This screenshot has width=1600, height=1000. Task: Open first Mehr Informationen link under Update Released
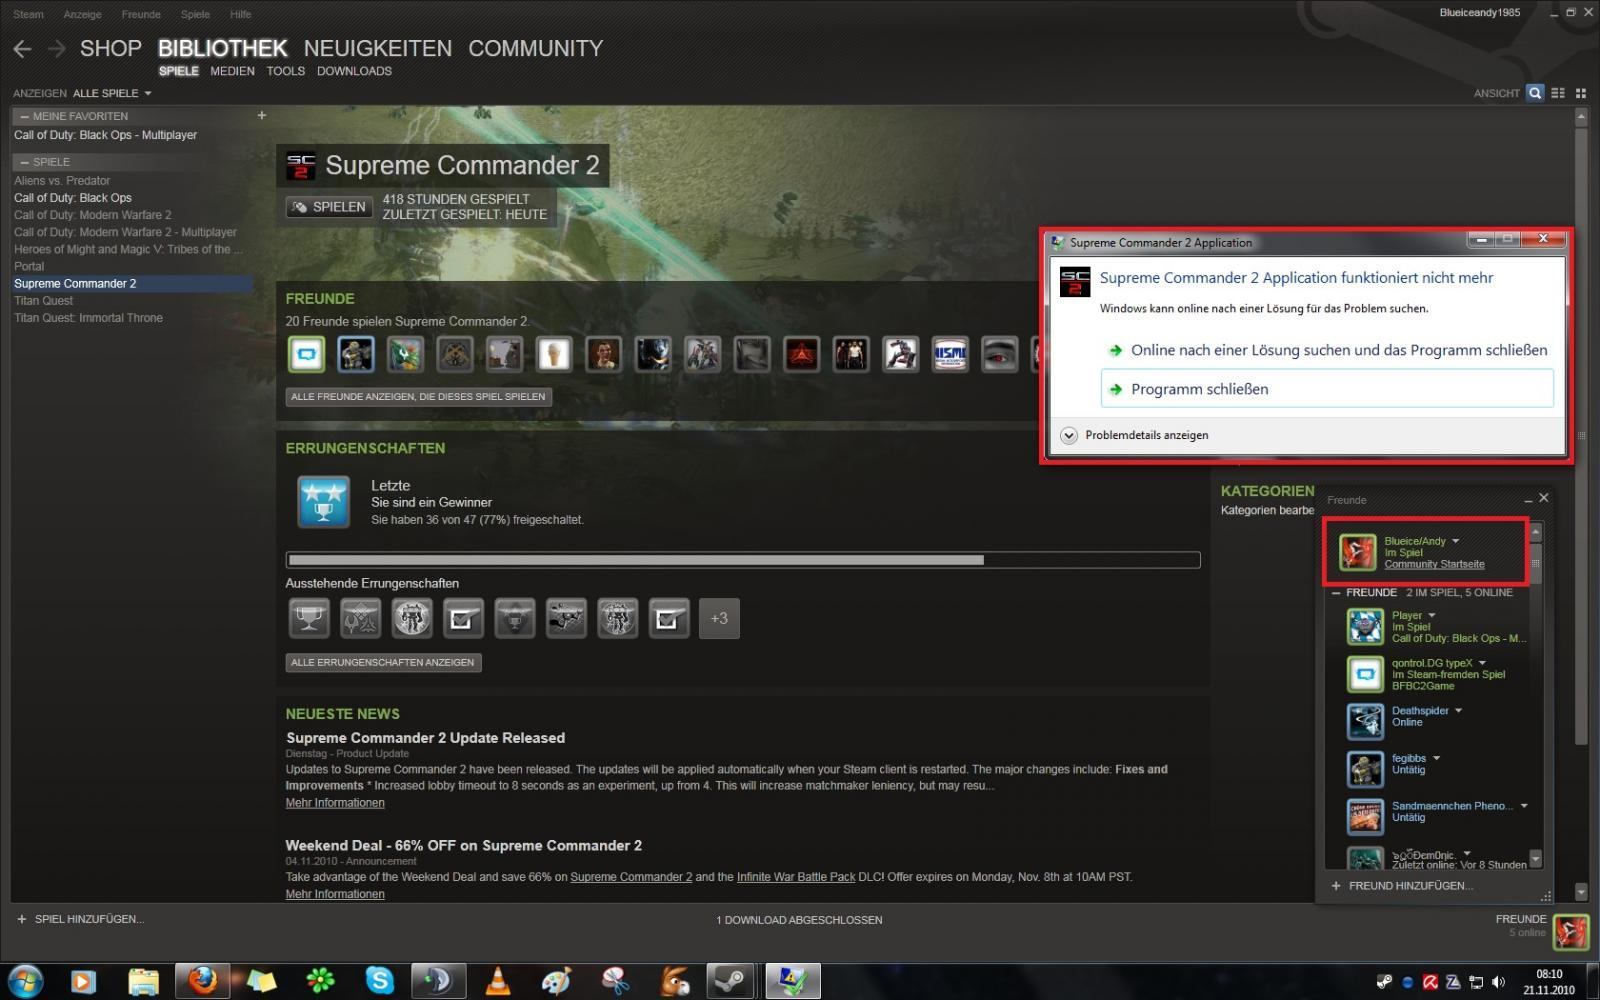tap(335, 803)
